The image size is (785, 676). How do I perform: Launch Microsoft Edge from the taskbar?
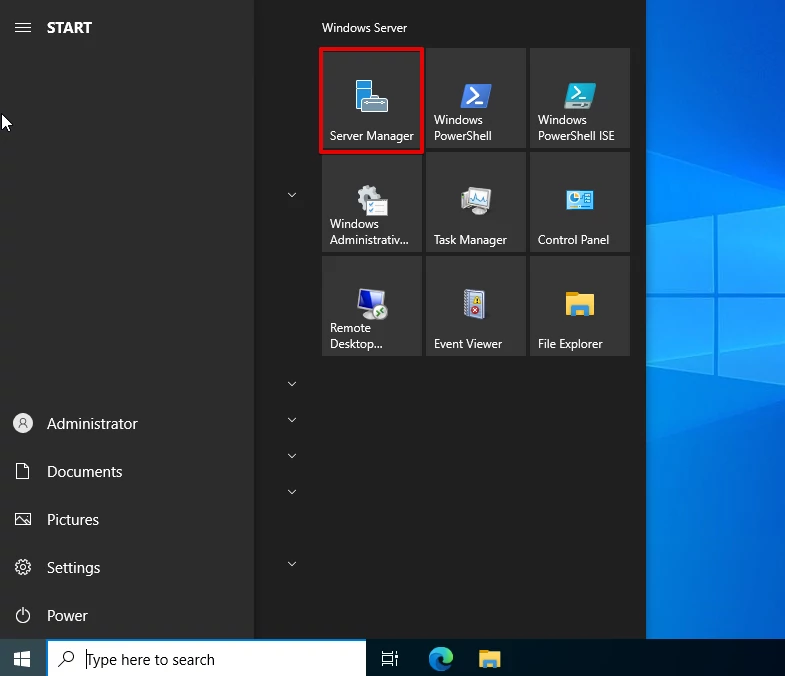(x=441, y=658)
